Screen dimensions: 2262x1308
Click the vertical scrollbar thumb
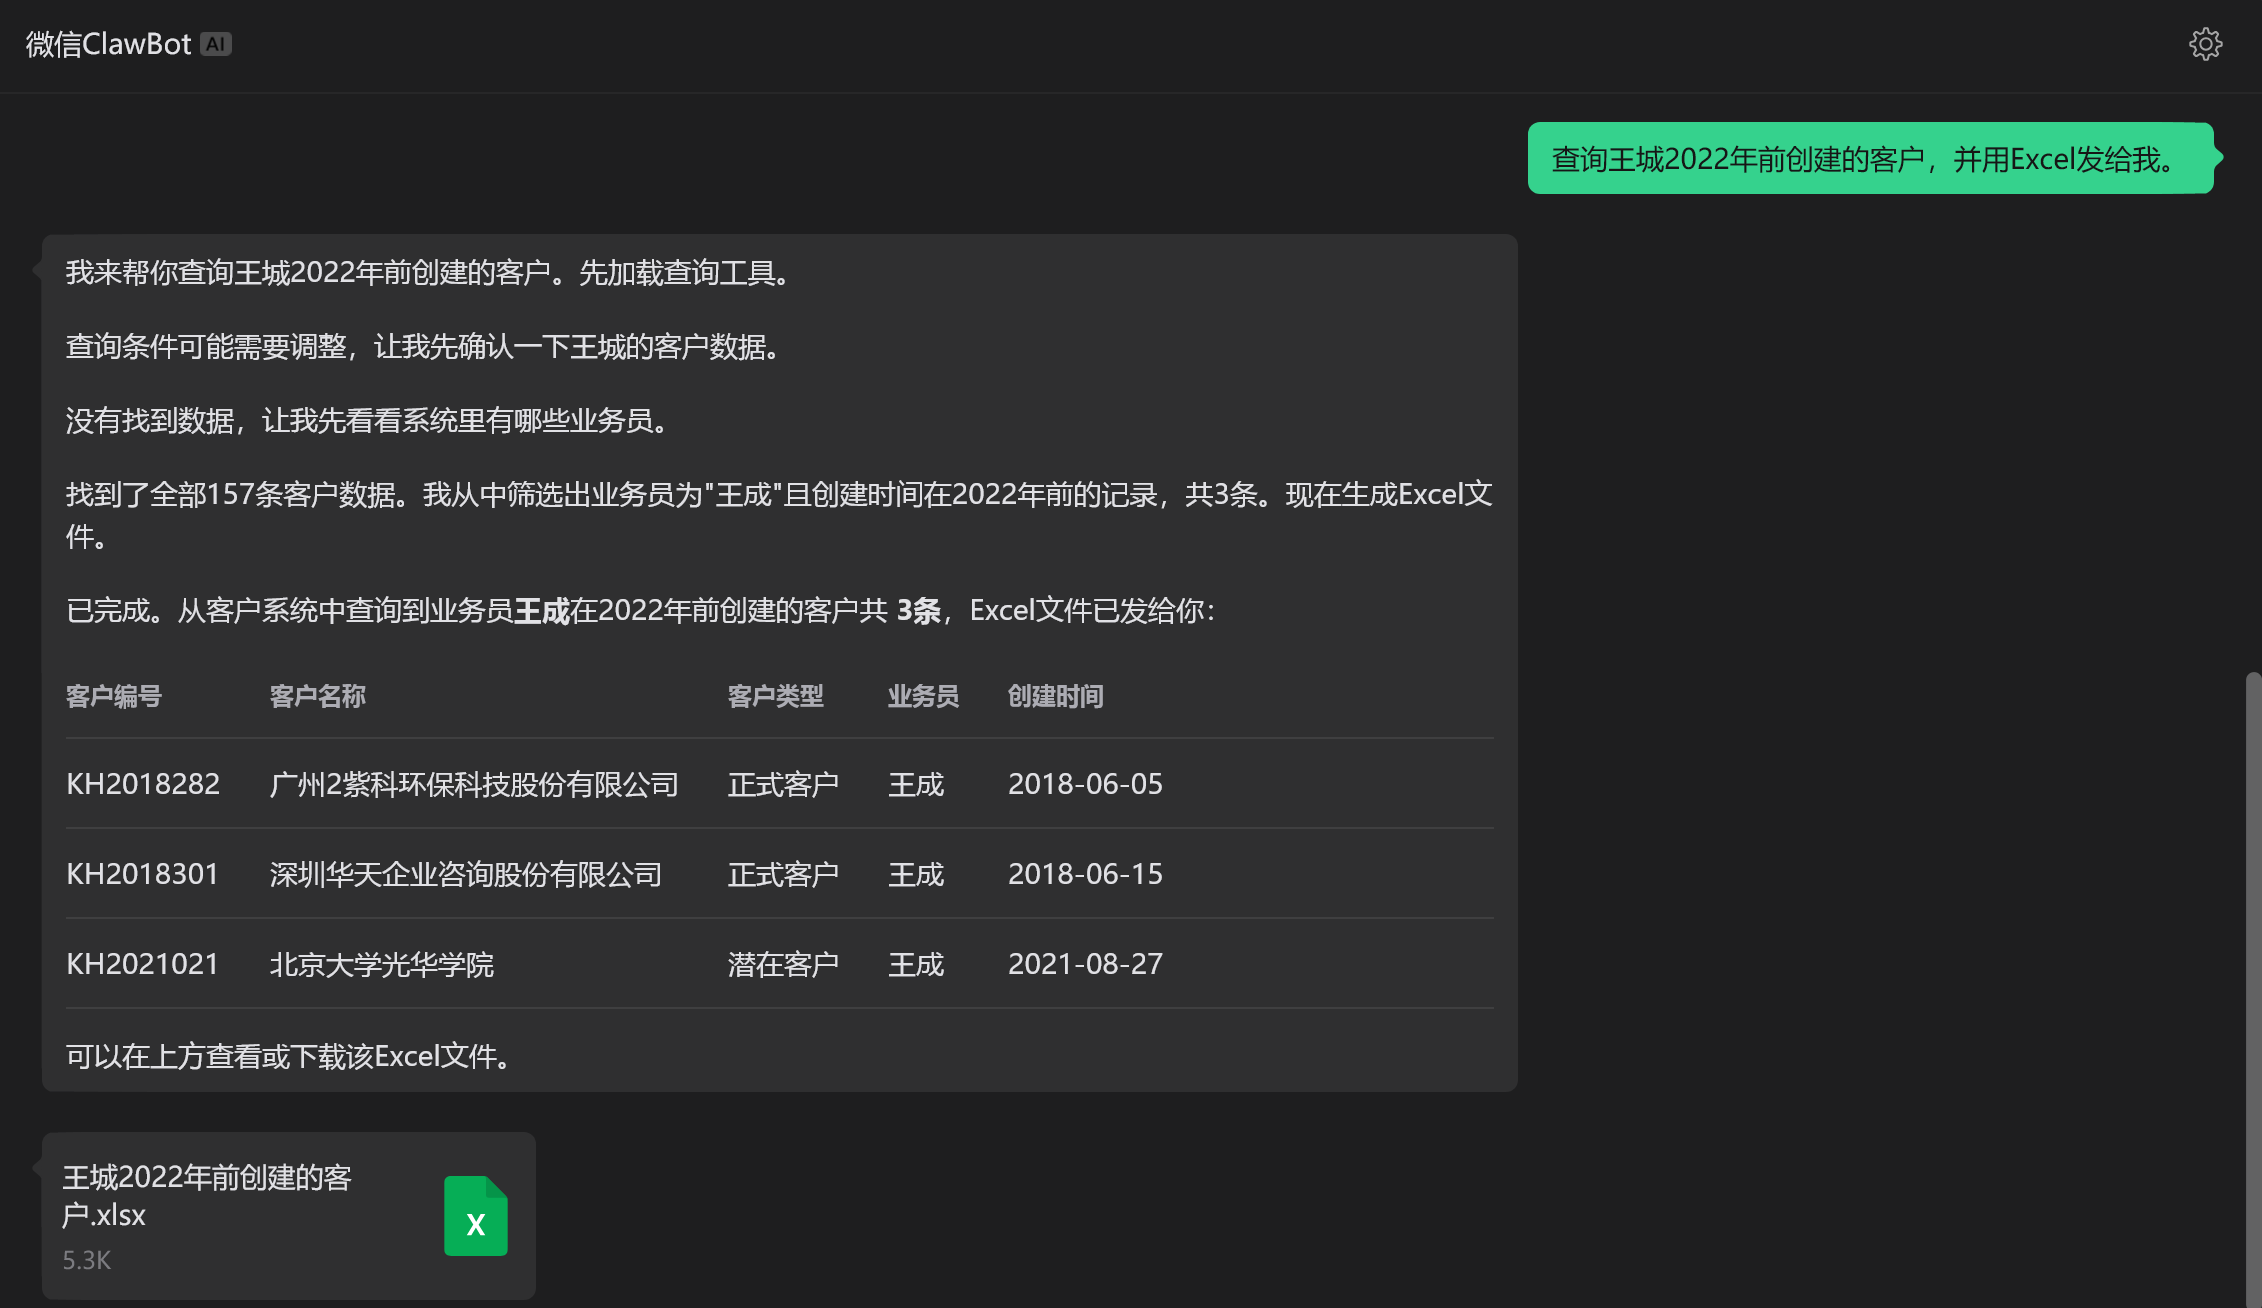coord(2252,990)
